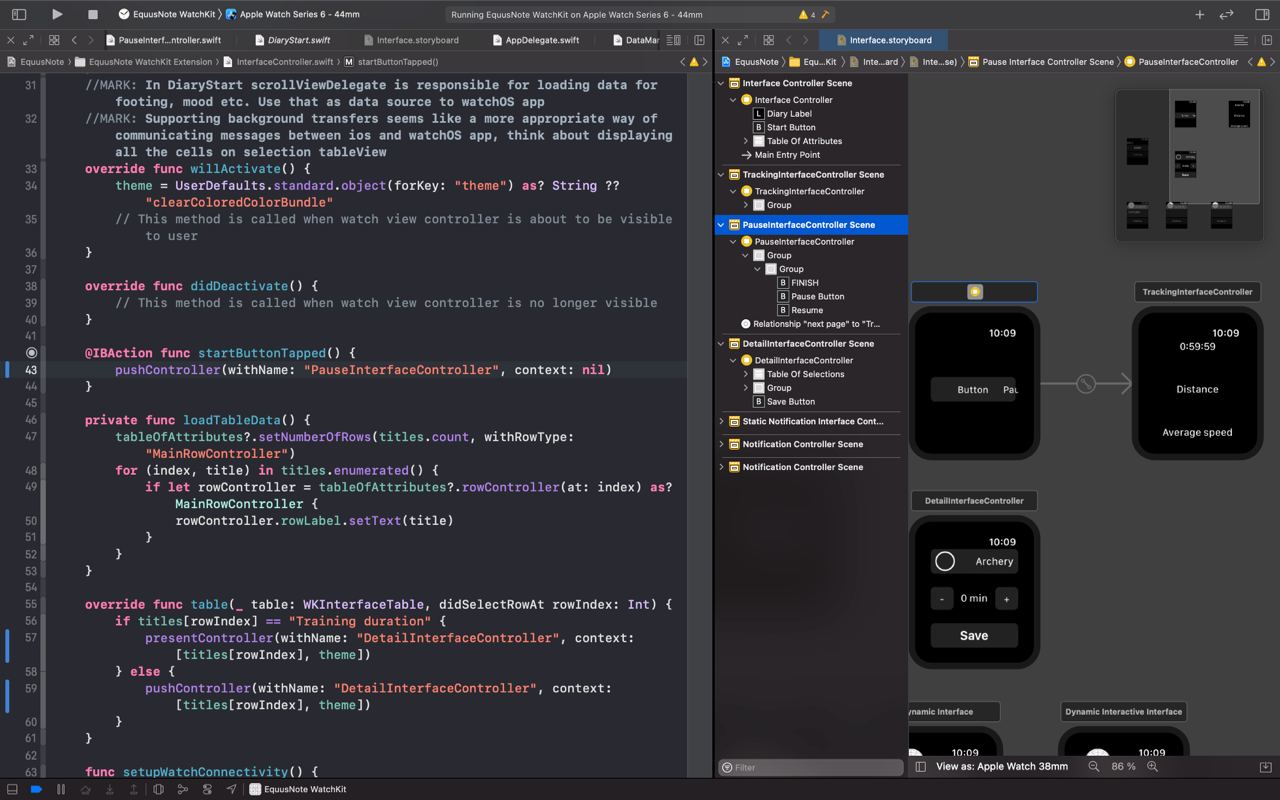Expand Table Of Selections in outline
The width and height of the screenshot is (1280, 800).
point(745,374)
